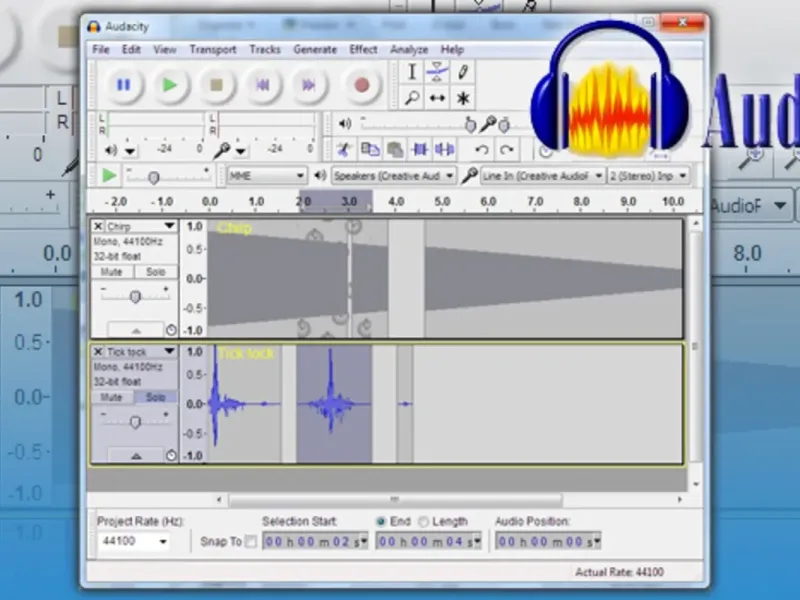Select the Zoom magnifier tool
Screen dimensions: 800x600
[x=412, y=97]
